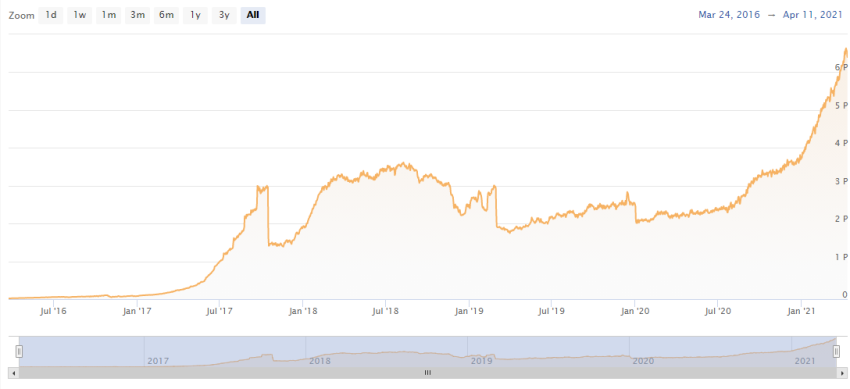Click the navigator's right range handle
Image resolution: width=850 pixels, height=389 pixels.
[836, 351]
